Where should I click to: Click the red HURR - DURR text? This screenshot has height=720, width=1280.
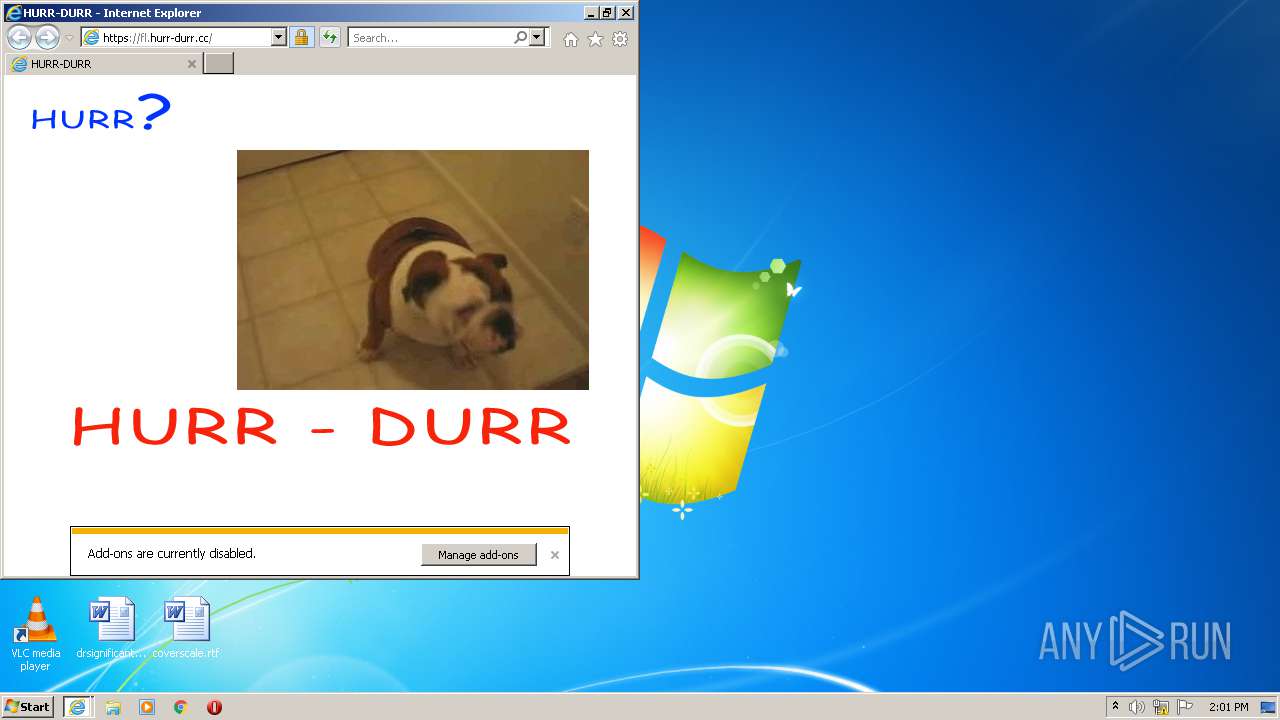[x=321, y=427]
